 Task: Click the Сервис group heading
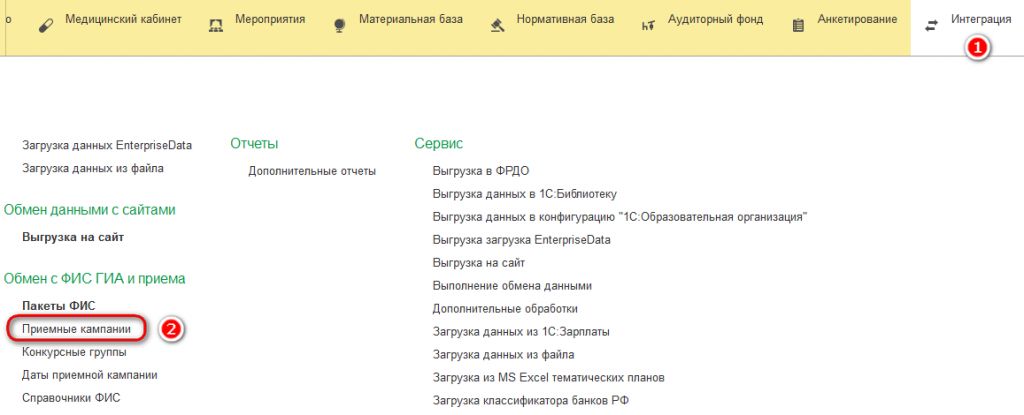click(x=439, y=144)
